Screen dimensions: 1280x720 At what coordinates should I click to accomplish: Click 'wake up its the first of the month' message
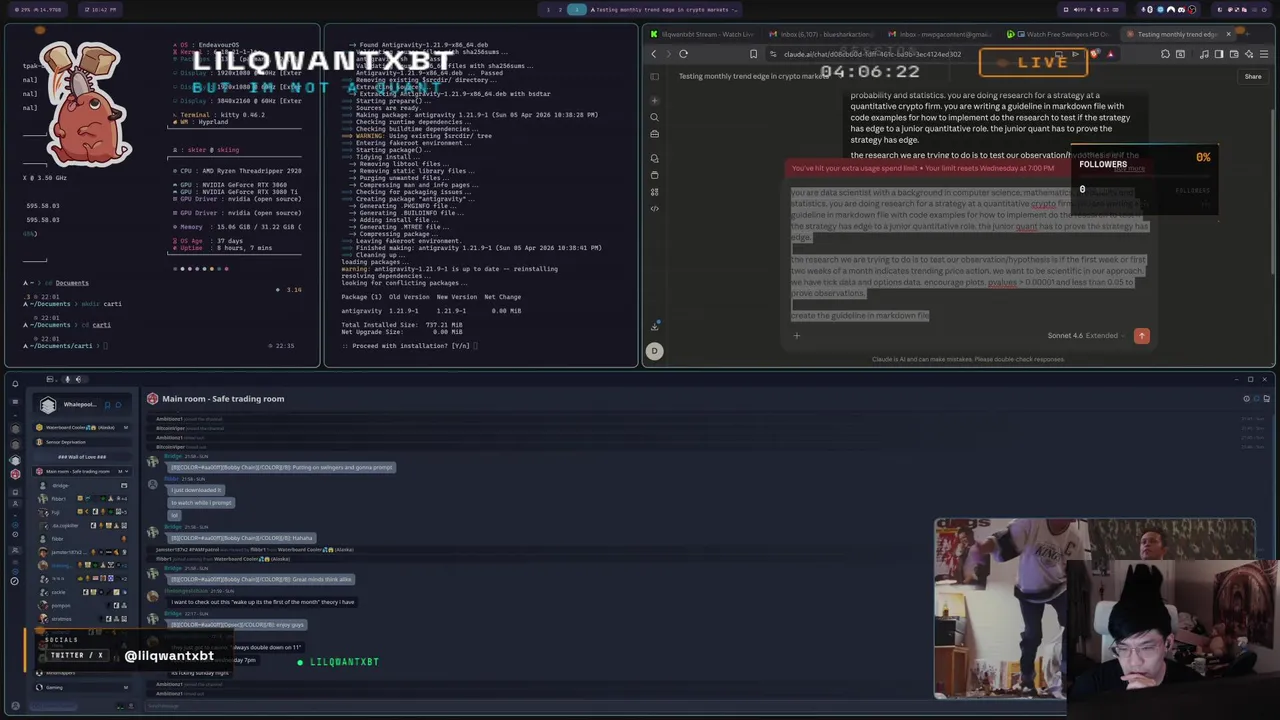pos(263,602)
